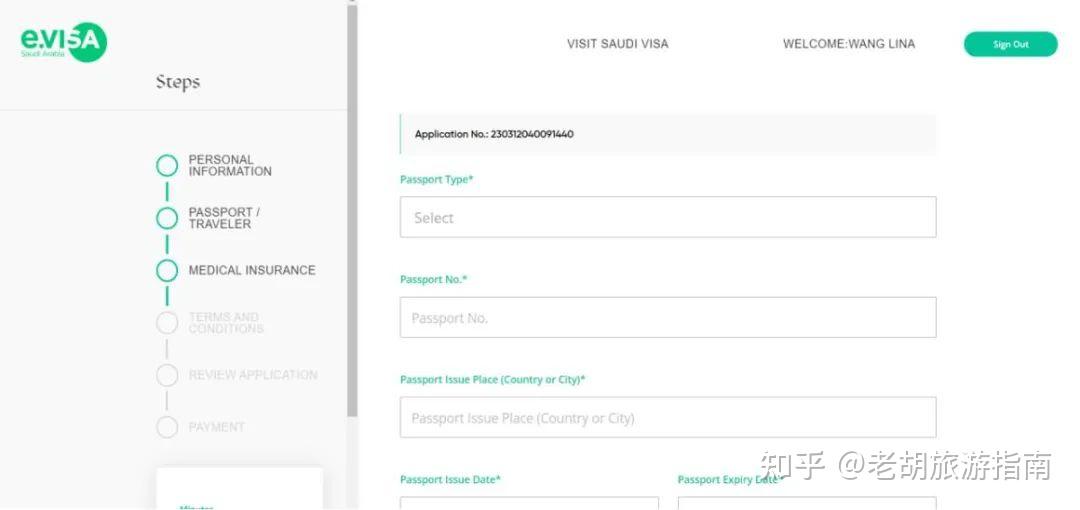The height and width of the screenshot is (510, 1080).
Task: Click the Welcome: WANG LINA menu item
Action: click(x=848, y=44)
